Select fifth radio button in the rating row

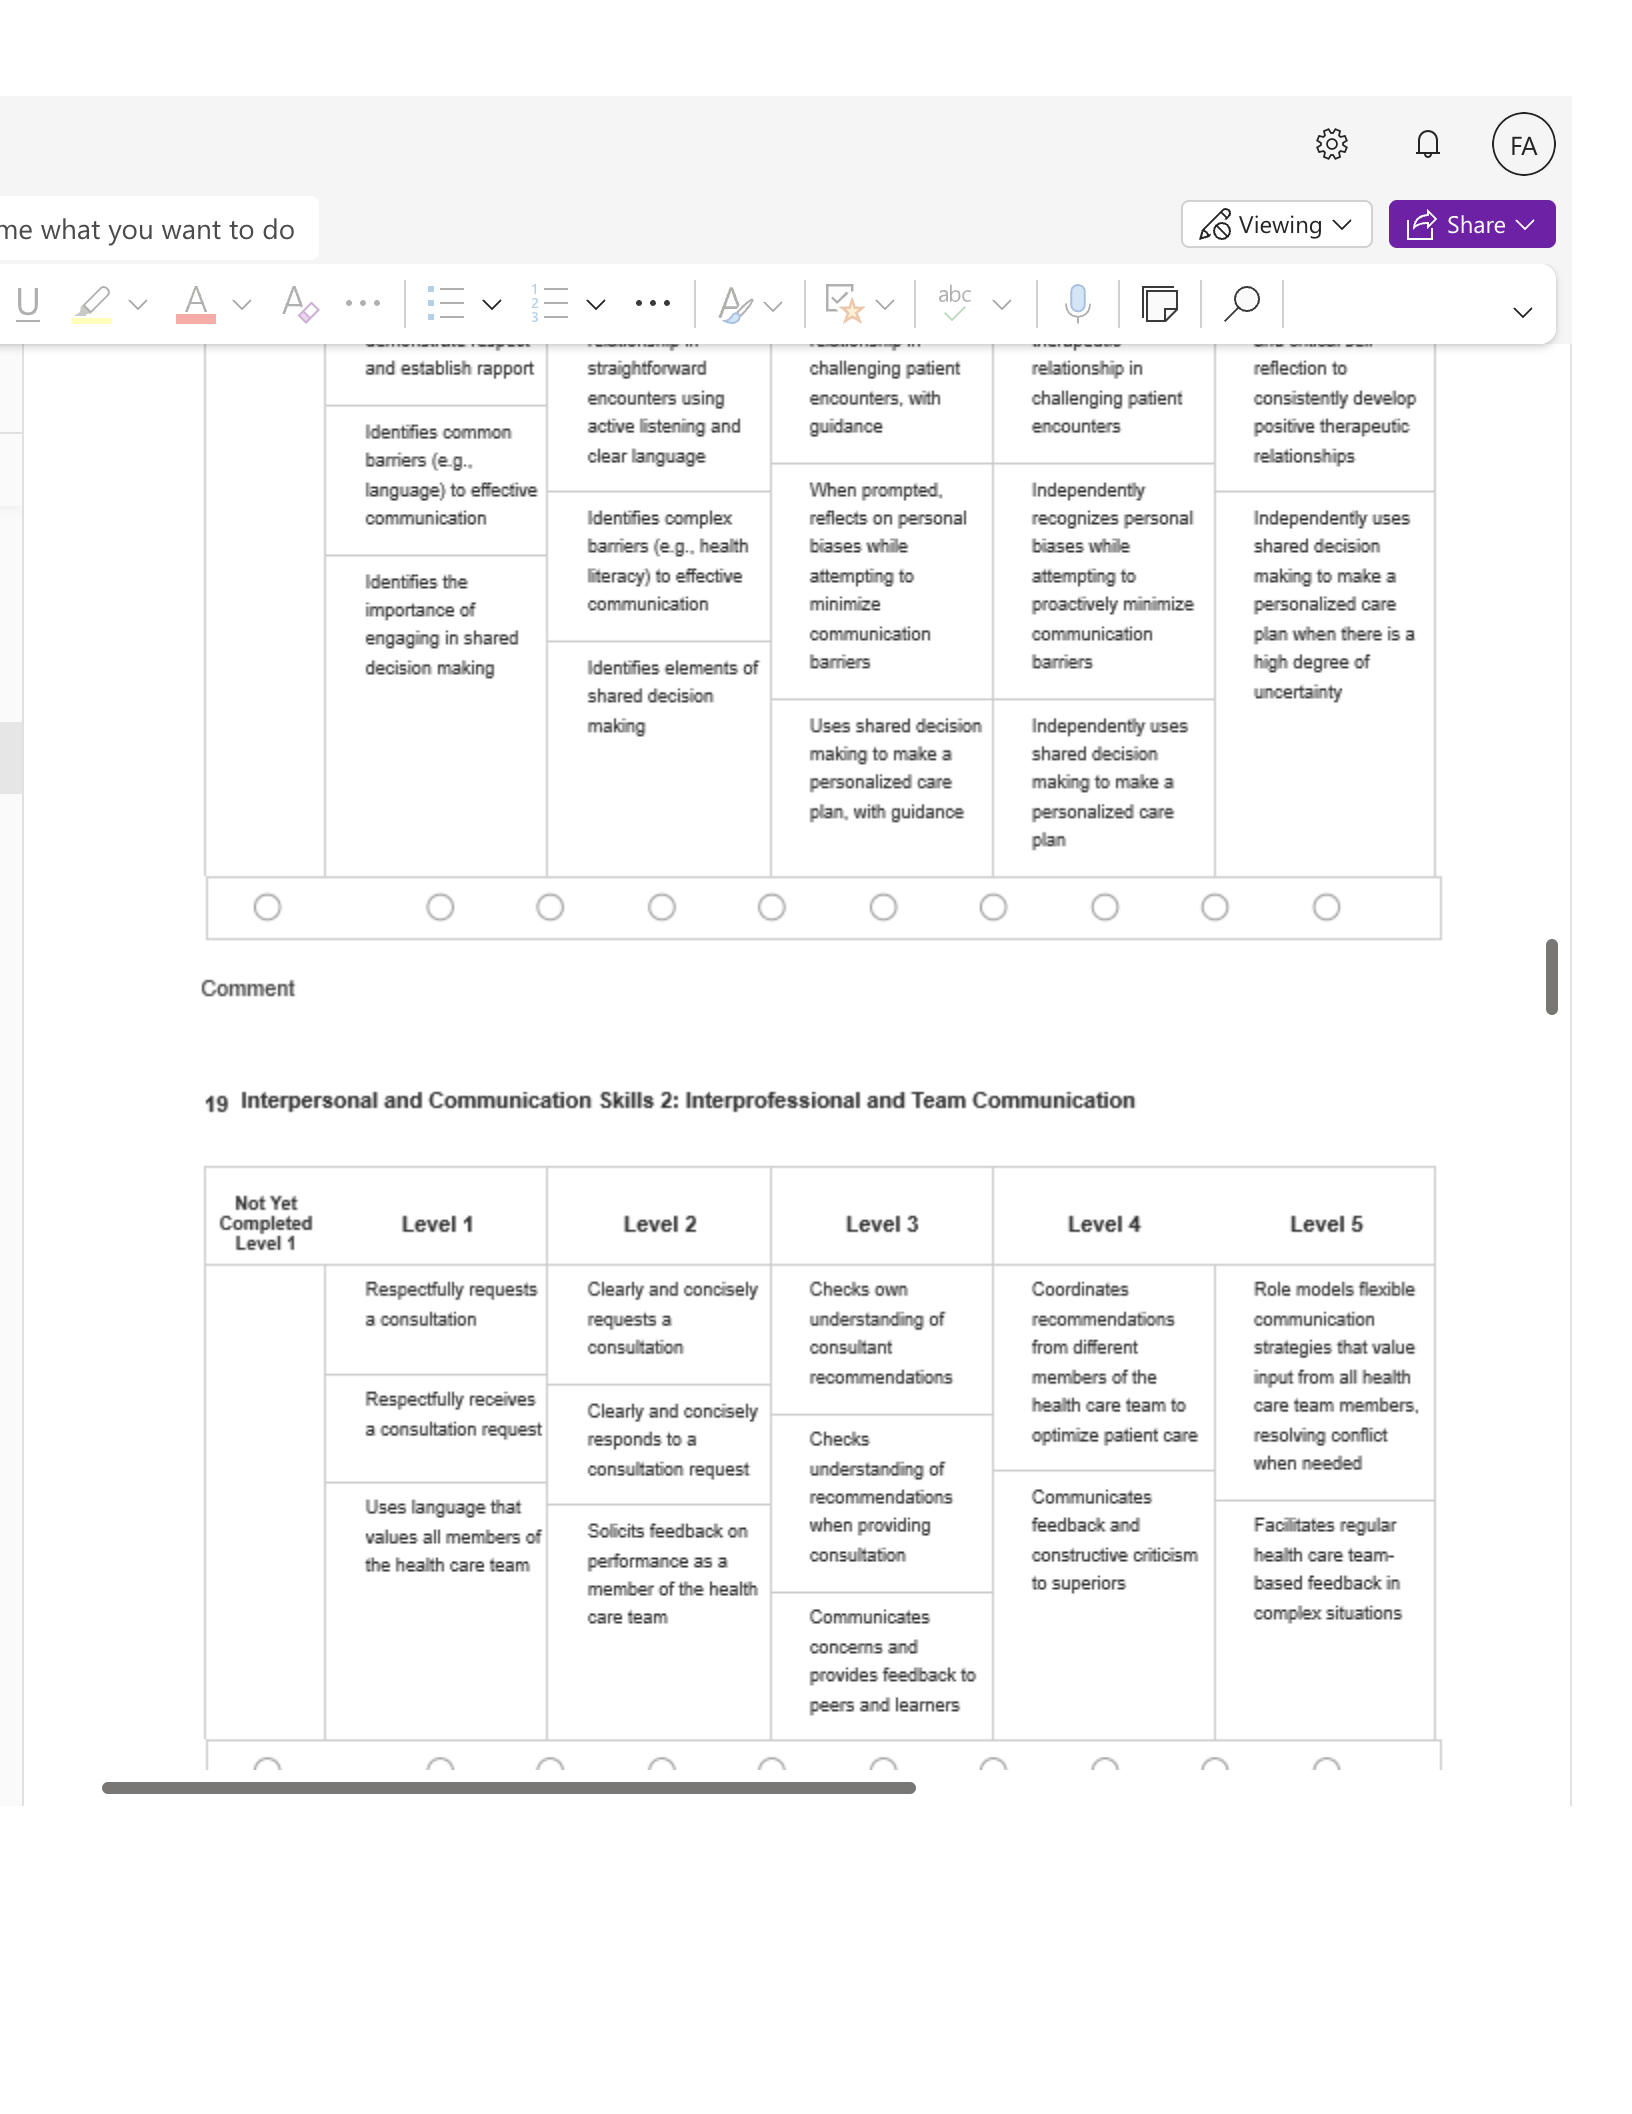coord(771,907)
